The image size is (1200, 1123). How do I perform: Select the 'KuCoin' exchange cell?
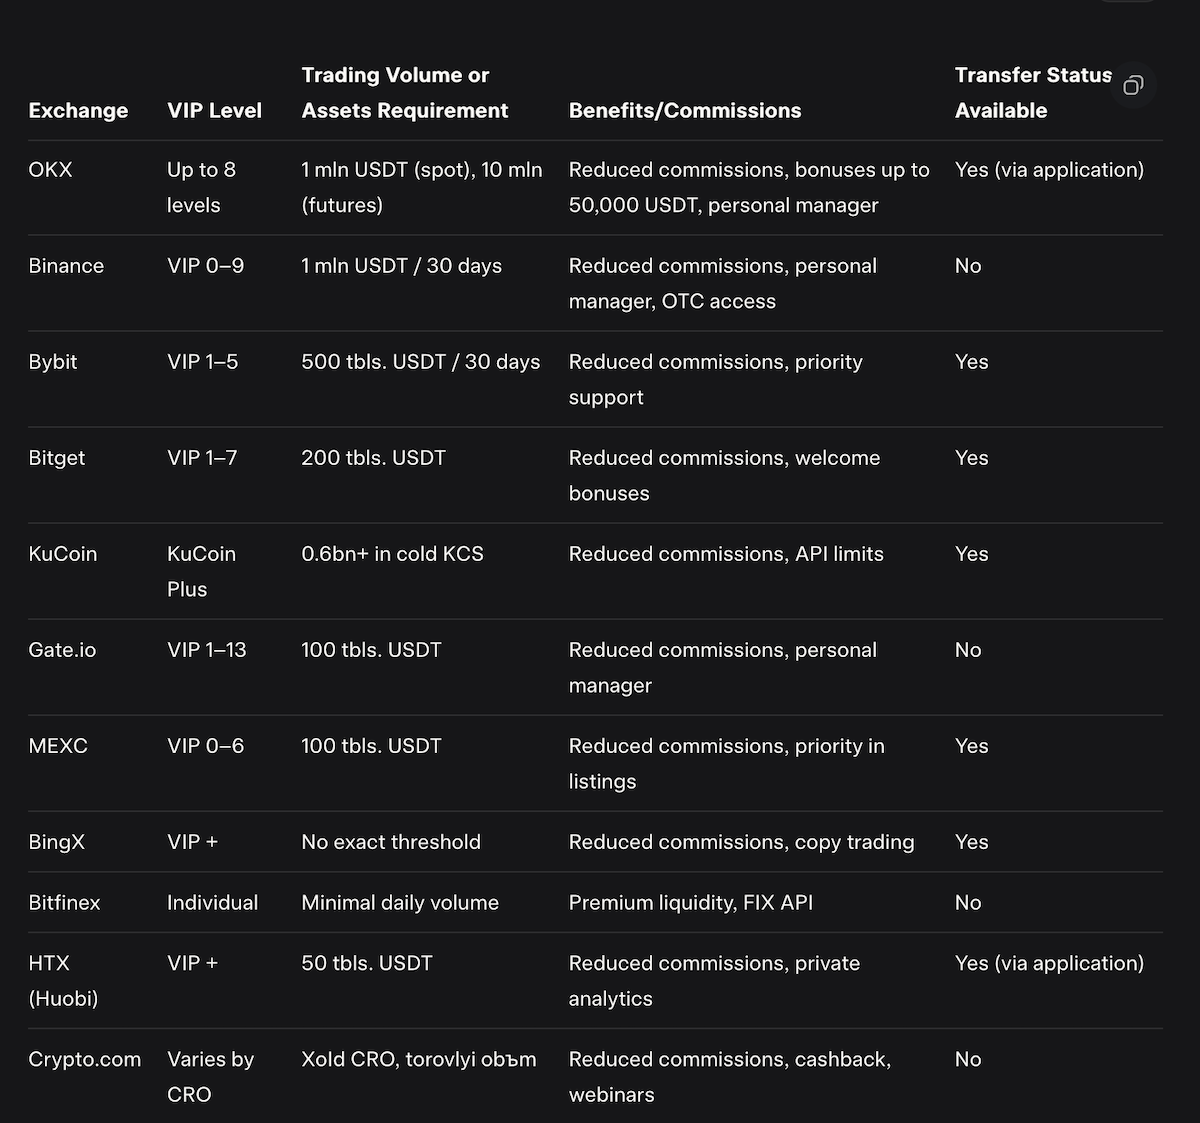click(63, 554)
